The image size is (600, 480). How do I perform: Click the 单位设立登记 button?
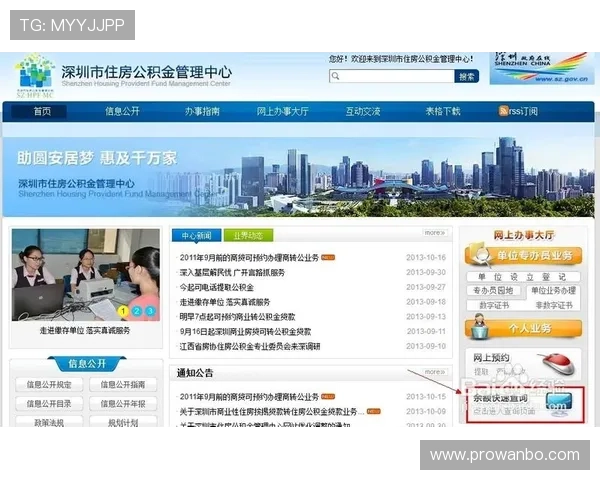tap(523, 277)
